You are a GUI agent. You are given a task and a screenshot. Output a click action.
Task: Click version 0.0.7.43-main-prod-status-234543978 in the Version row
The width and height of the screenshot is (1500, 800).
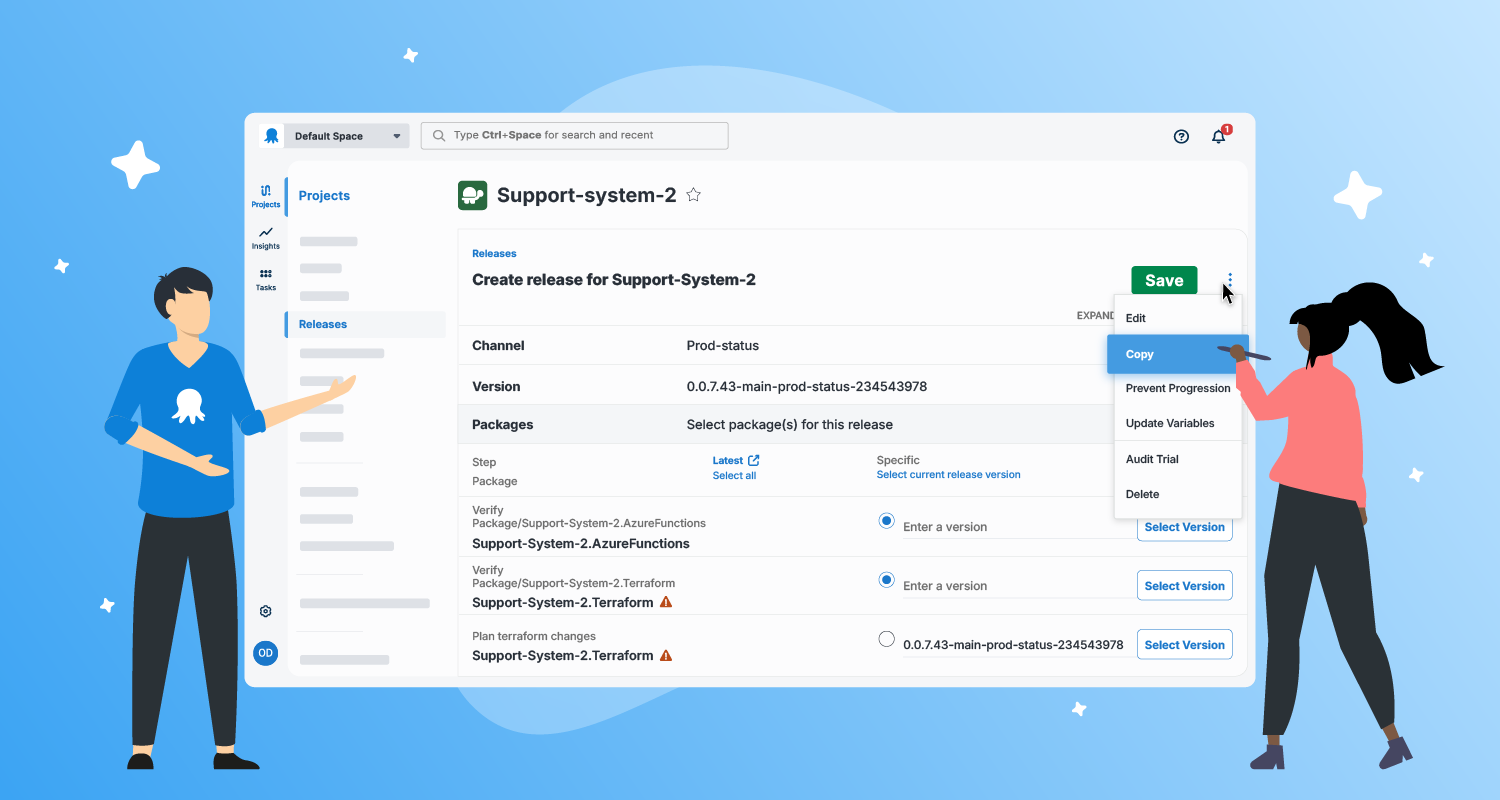pos(807,387)
